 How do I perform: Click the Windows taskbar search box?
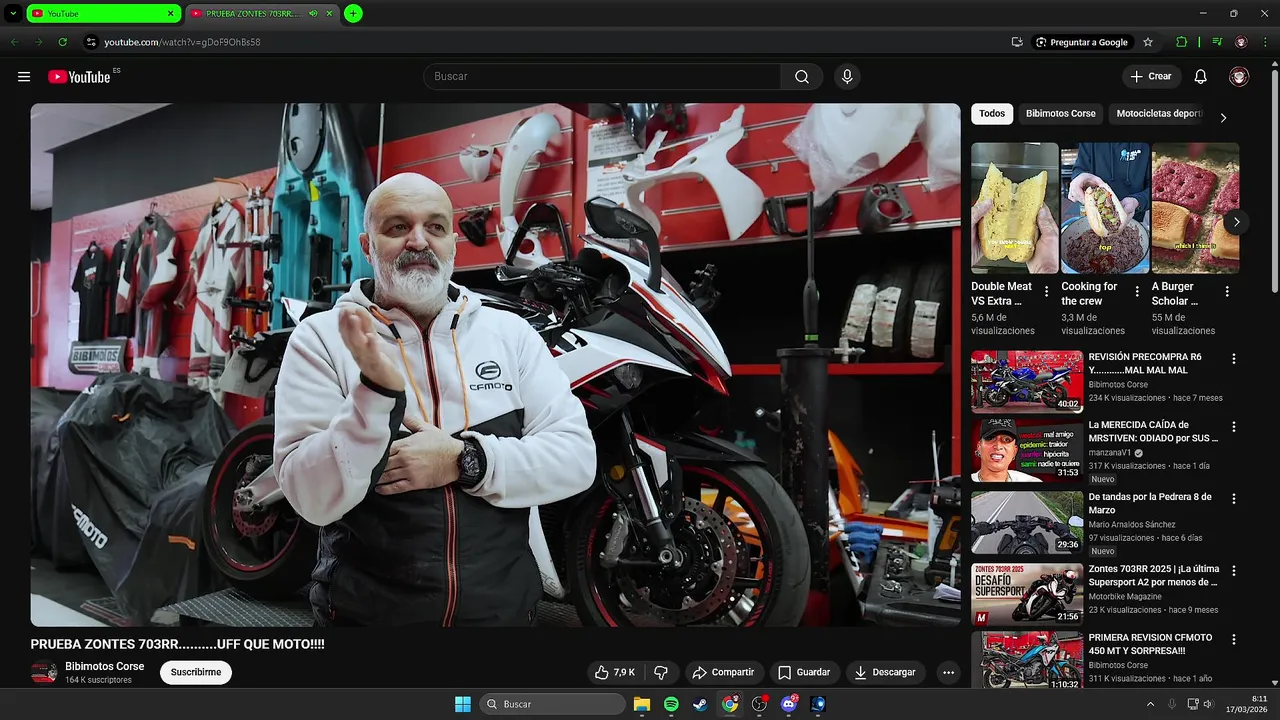552,704
